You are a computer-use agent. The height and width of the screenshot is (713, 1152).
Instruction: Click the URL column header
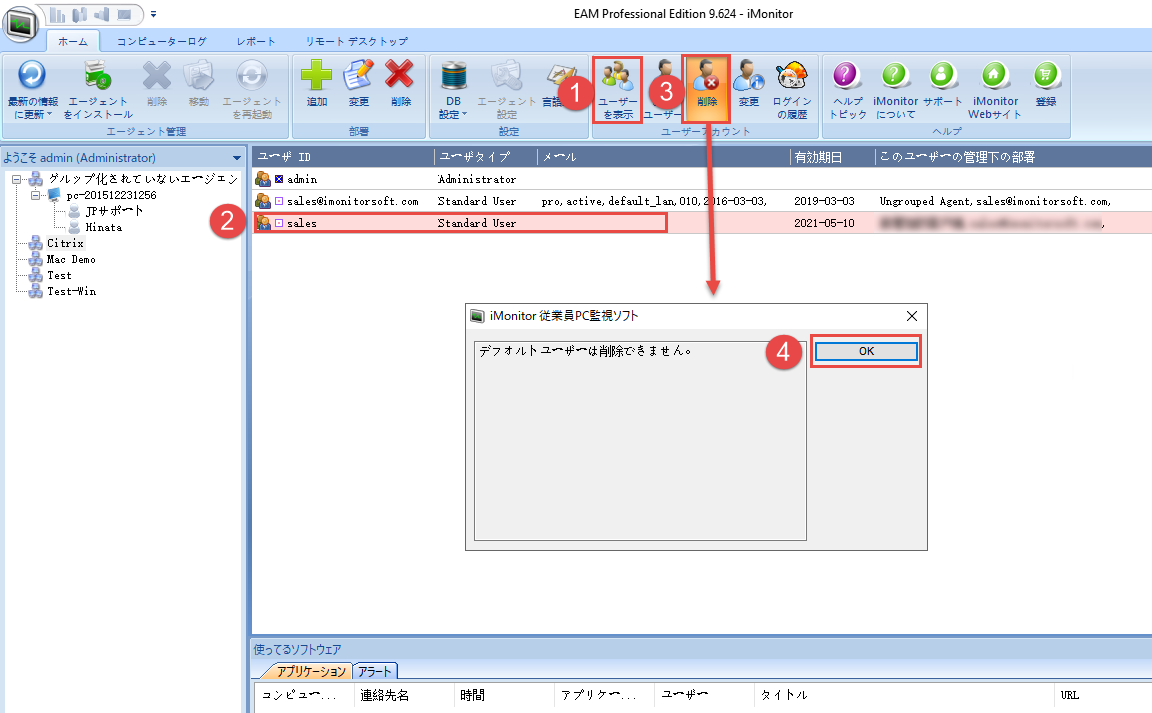[x=1104, y=695]
